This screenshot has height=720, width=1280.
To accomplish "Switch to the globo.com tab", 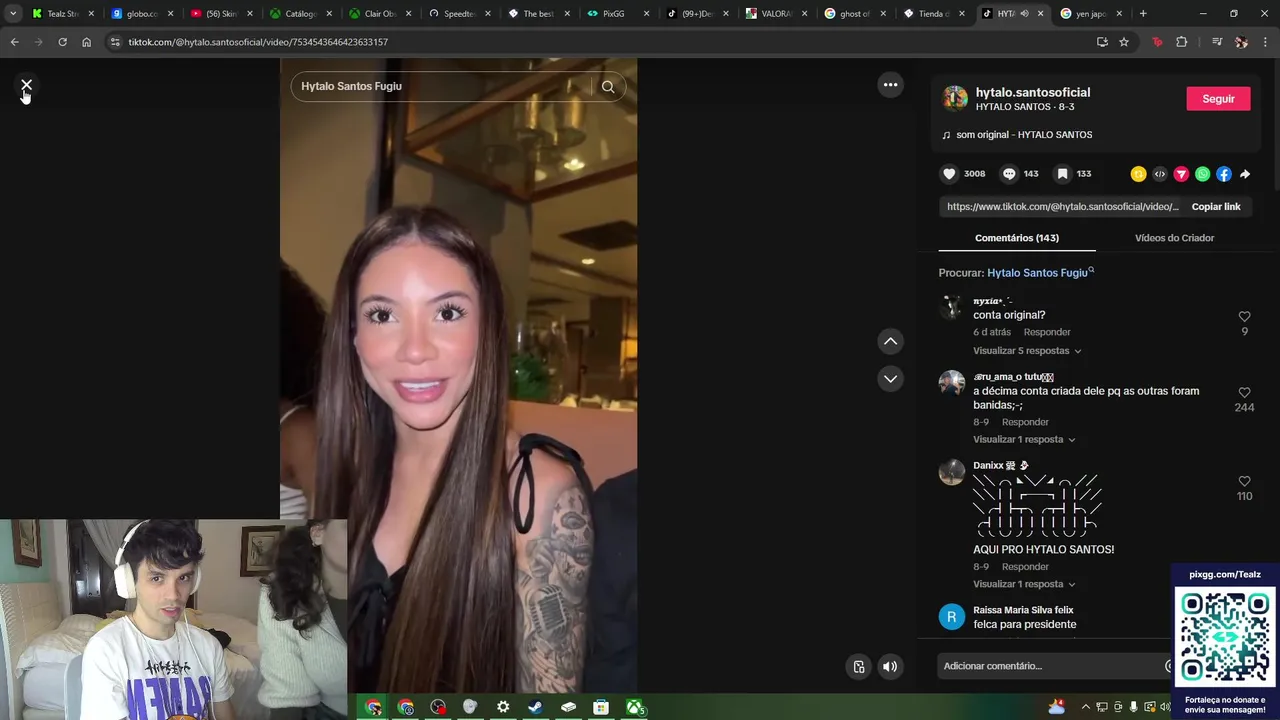I will tap(142, 14).
